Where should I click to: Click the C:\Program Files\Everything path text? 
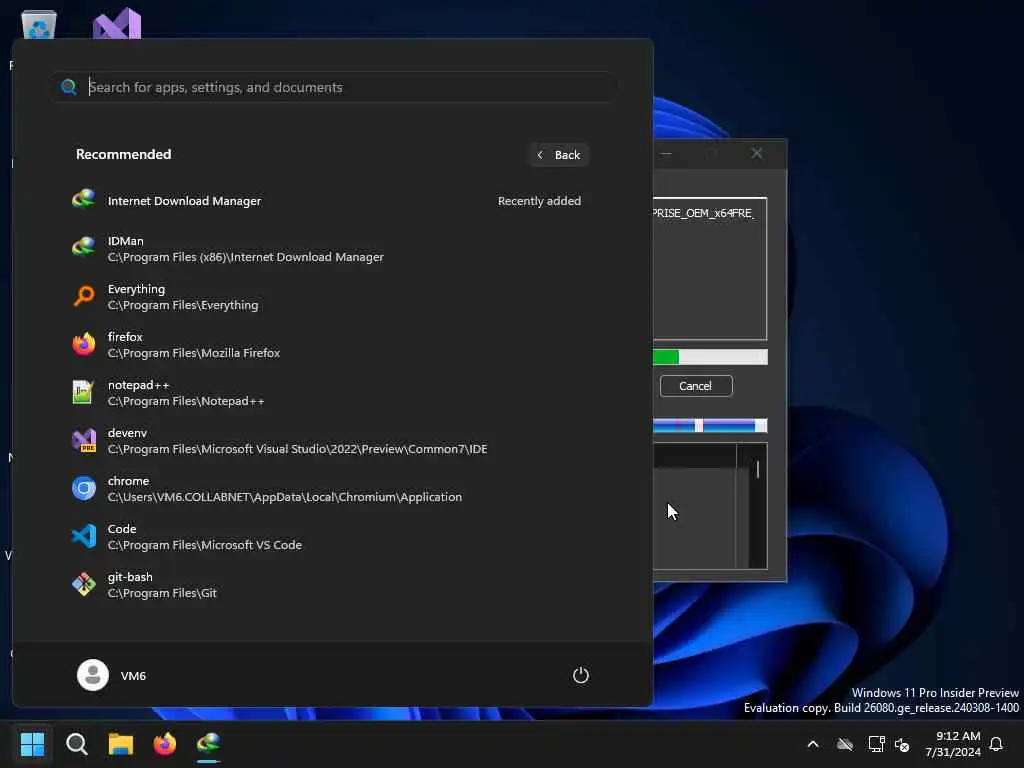pos(183,305)
